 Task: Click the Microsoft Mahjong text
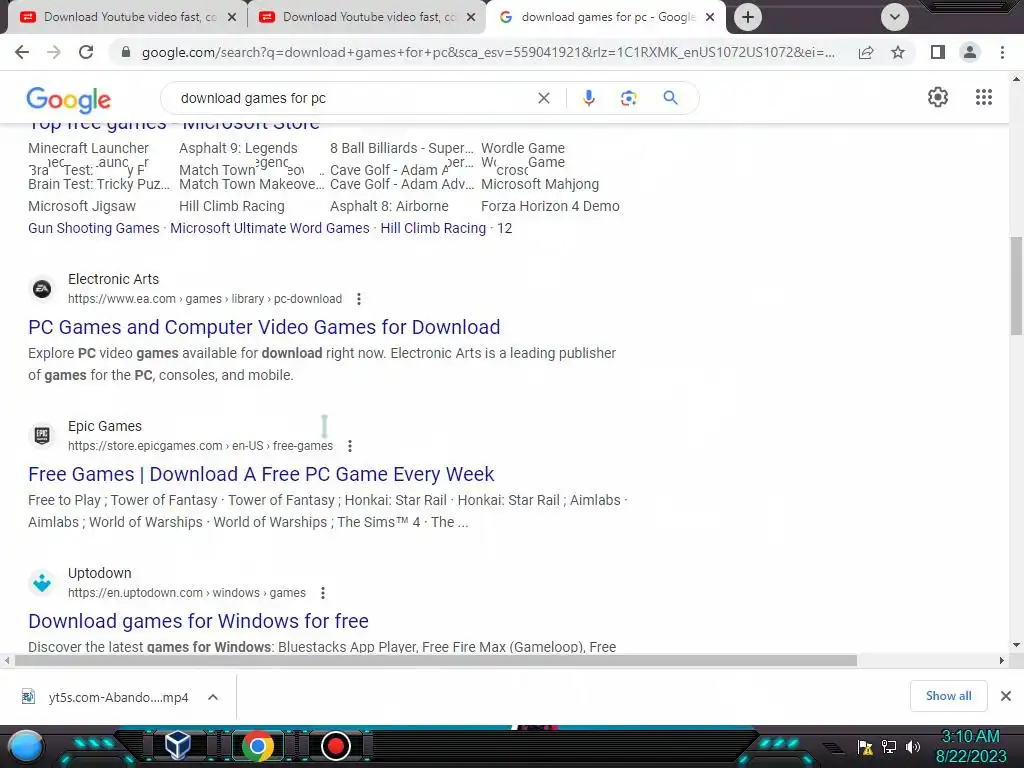[x=540, y=185]
